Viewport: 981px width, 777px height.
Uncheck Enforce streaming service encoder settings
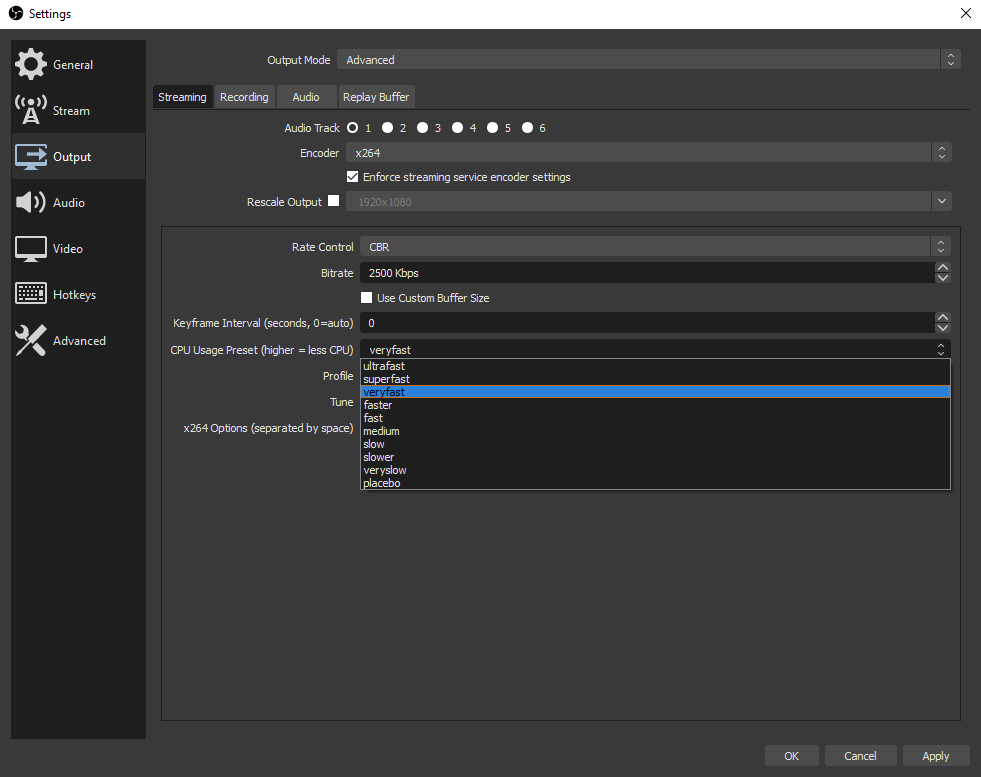(353, 176)
